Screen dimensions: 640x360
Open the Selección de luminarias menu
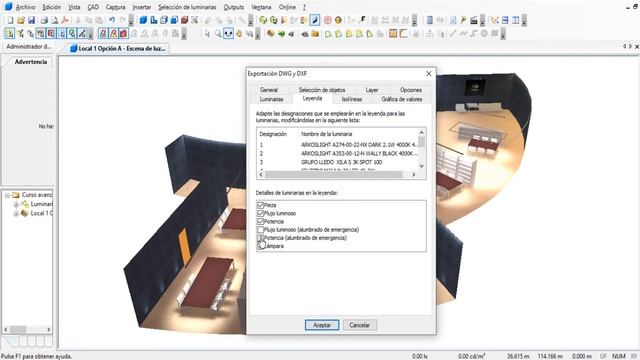(187, 7)
